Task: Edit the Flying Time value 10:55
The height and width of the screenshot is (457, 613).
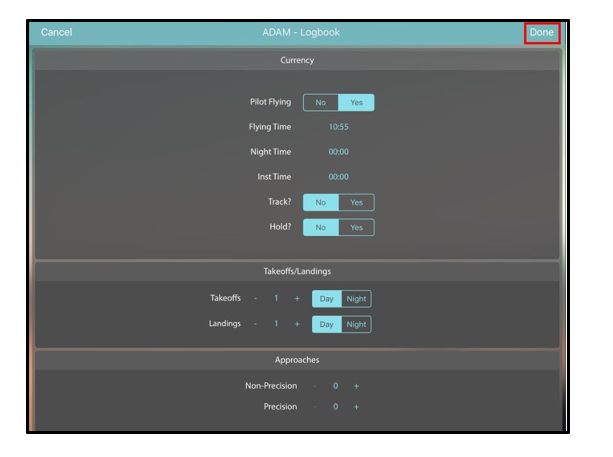Action: tap(338, 127)
